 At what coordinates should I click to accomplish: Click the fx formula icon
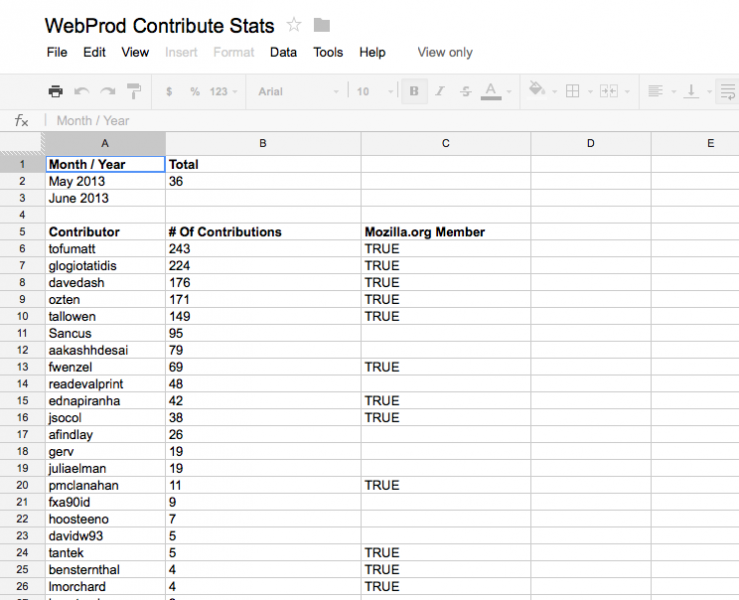[22, 121]
